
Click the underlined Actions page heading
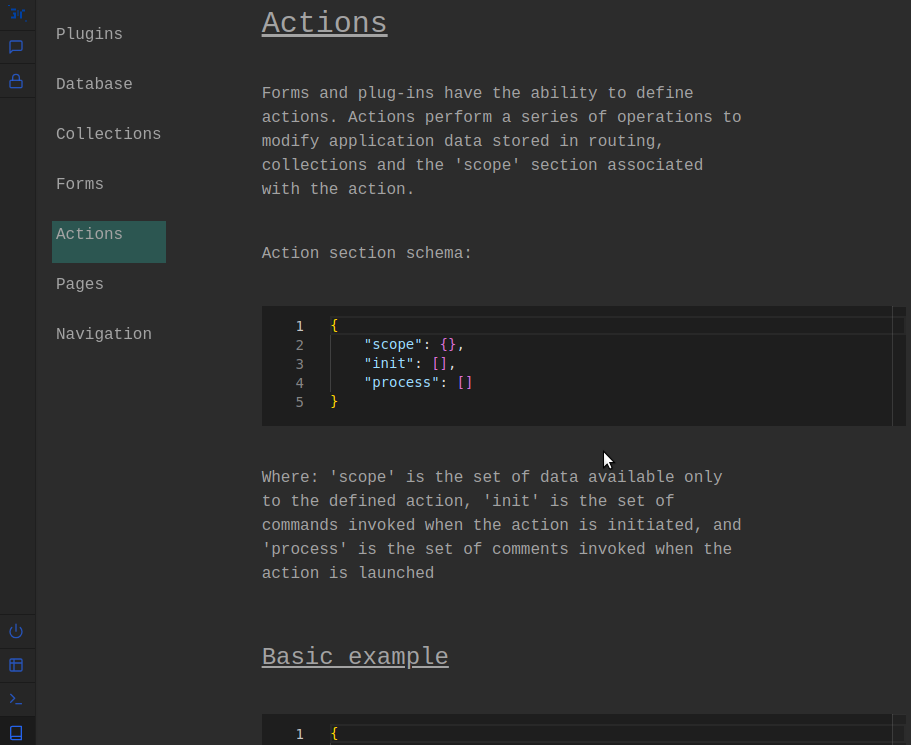(x=324, y=23)
